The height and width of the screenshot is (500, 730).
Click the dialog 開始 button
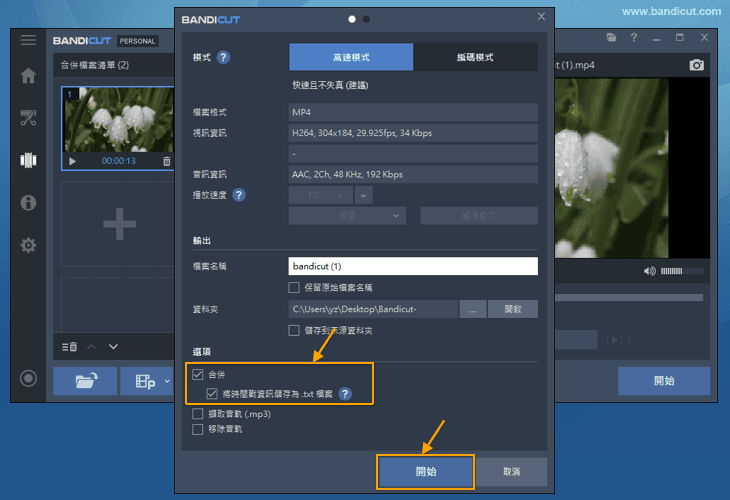tap(426, 472)
